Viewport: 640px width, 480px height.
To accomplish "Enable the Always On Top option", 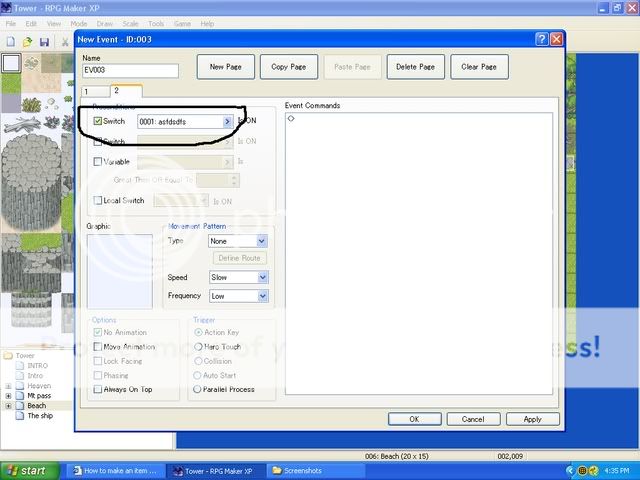I will pos(97,389).
